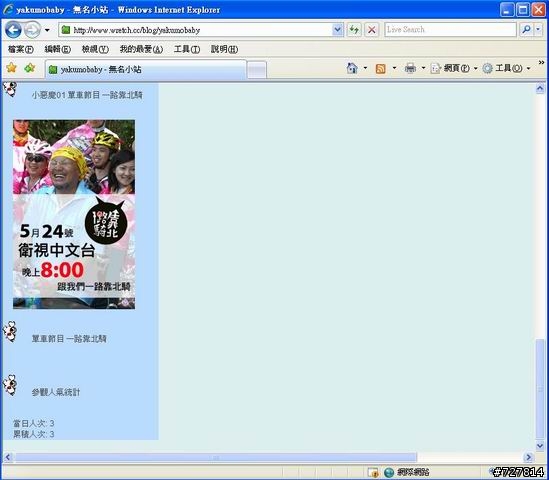The width and height of the screenshot is (549, 480).
Task: Go back with the blue Back arrow
Action: (13, 30)
